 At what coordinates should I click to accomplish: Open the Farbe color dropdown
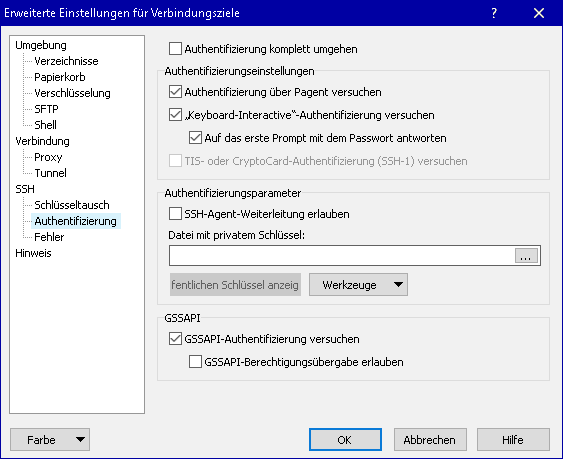click(x=50, y=440)
